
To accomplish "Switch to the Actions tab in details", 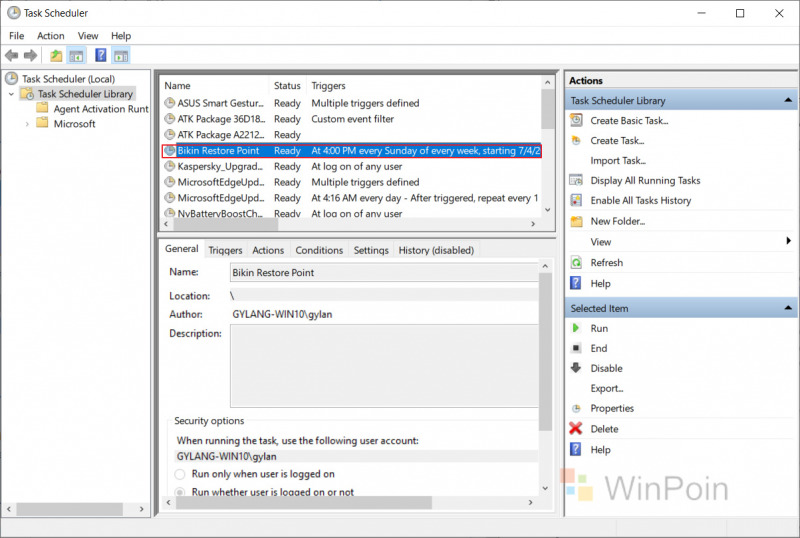I will 268,250.
